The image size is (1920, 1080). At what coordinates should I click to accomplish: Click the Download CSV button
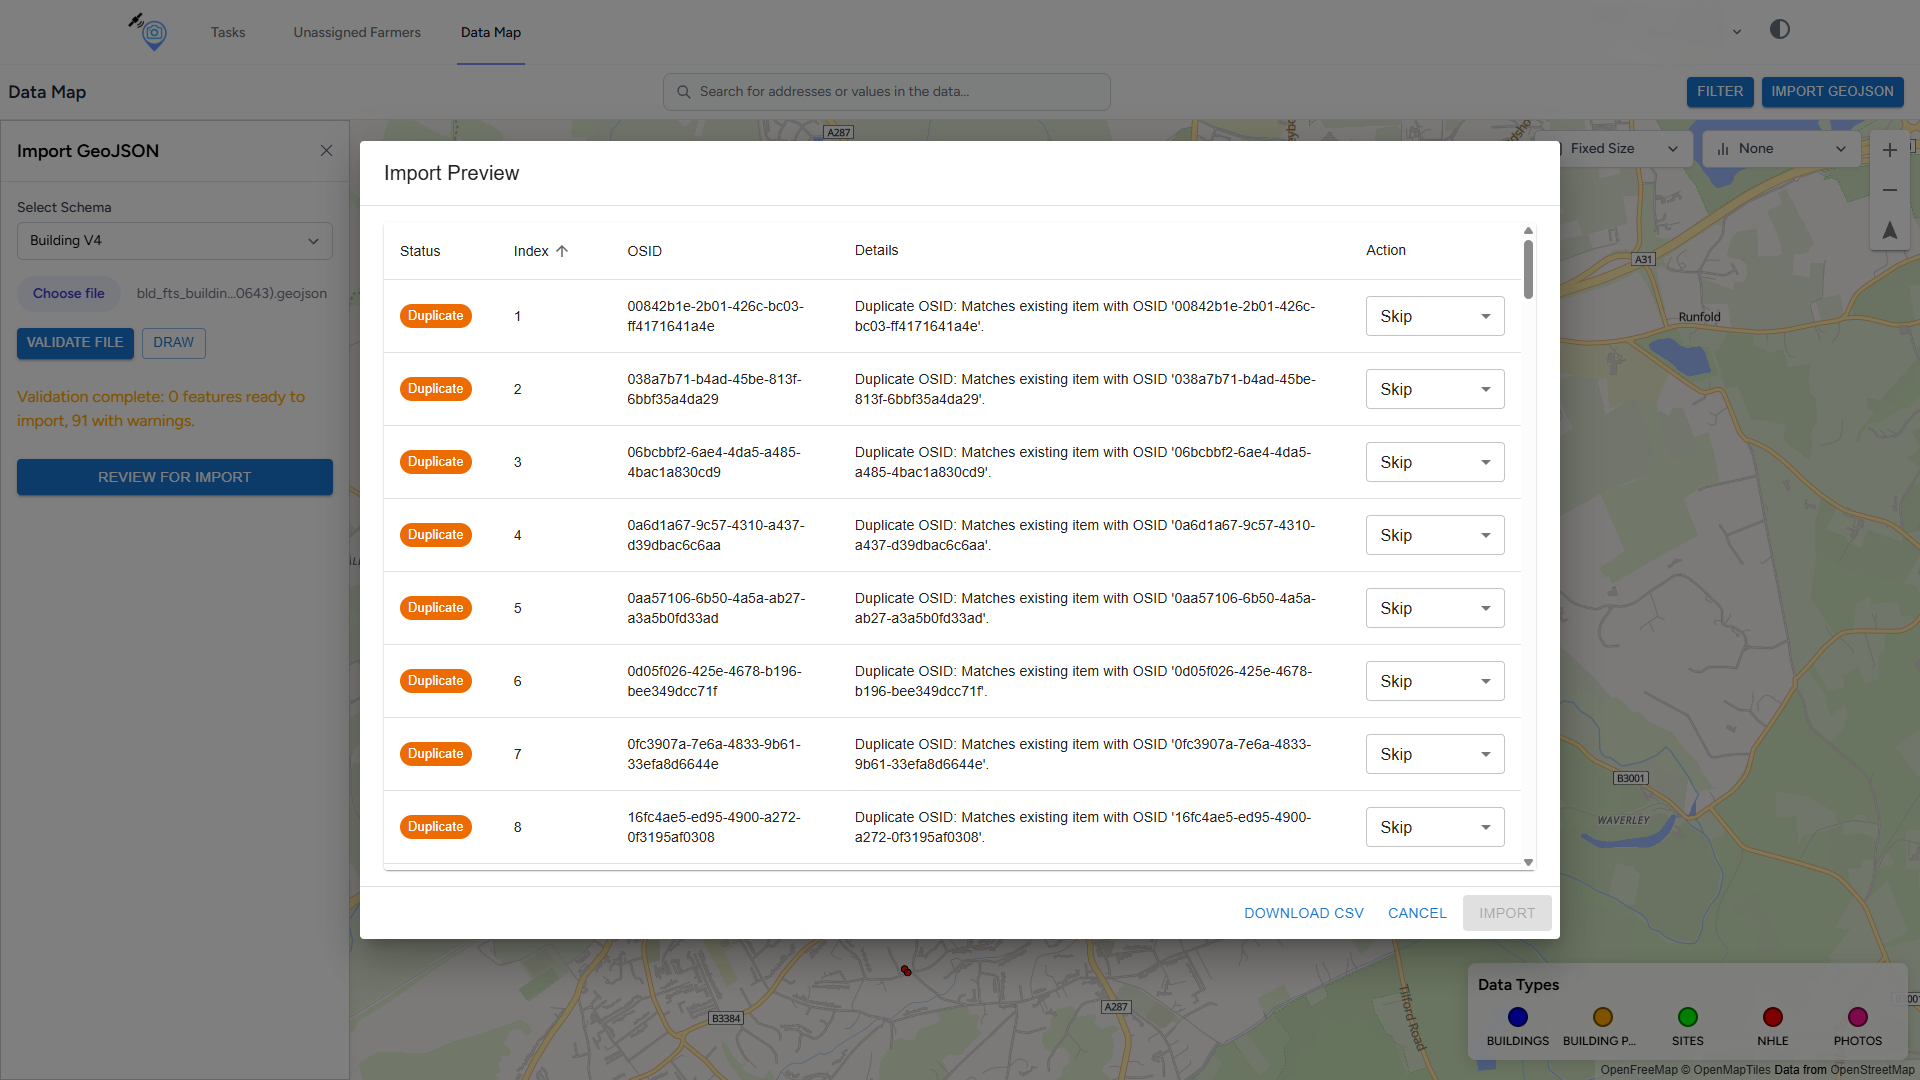pos(1303,913)
